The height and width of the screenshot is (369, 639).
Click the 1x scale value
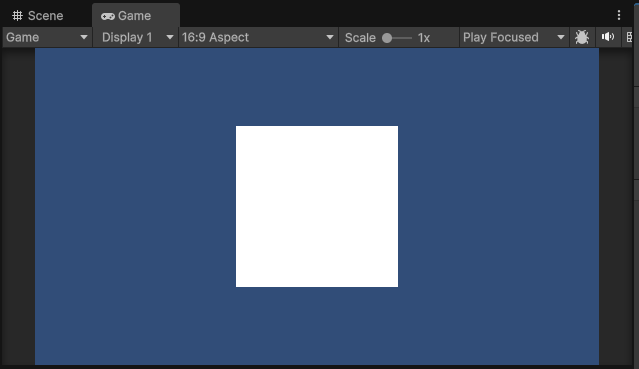coord(424,38)
